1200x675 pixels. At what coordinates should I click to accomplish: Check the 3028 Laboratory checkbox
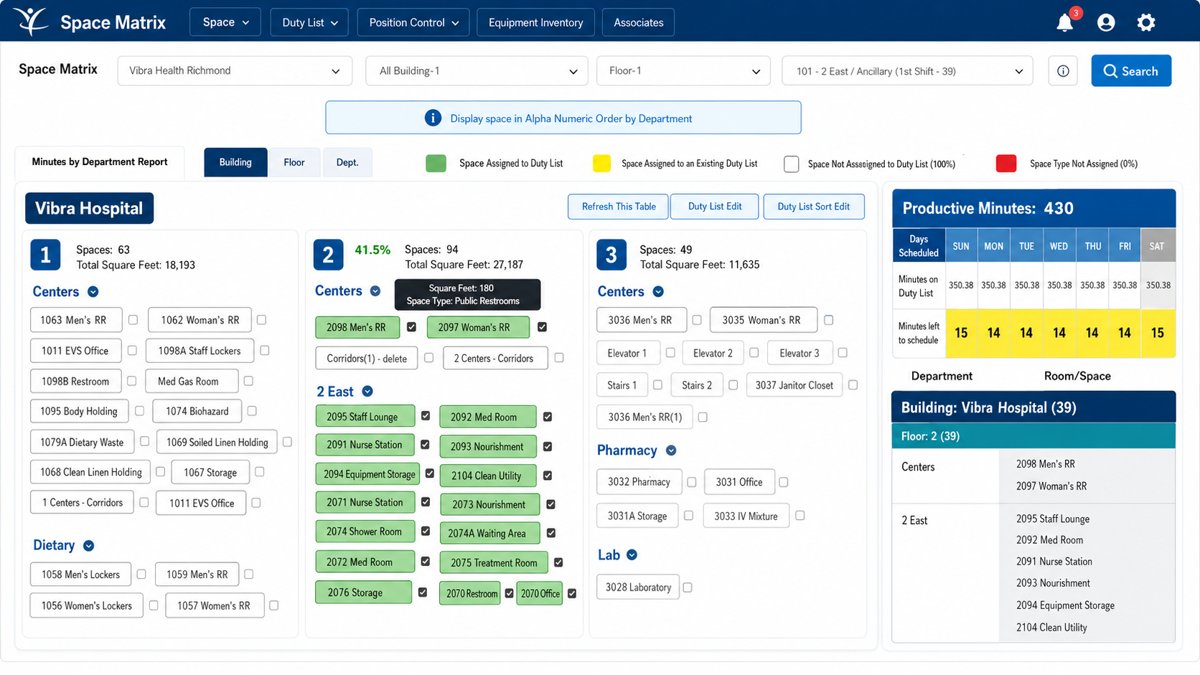(687, 587)
